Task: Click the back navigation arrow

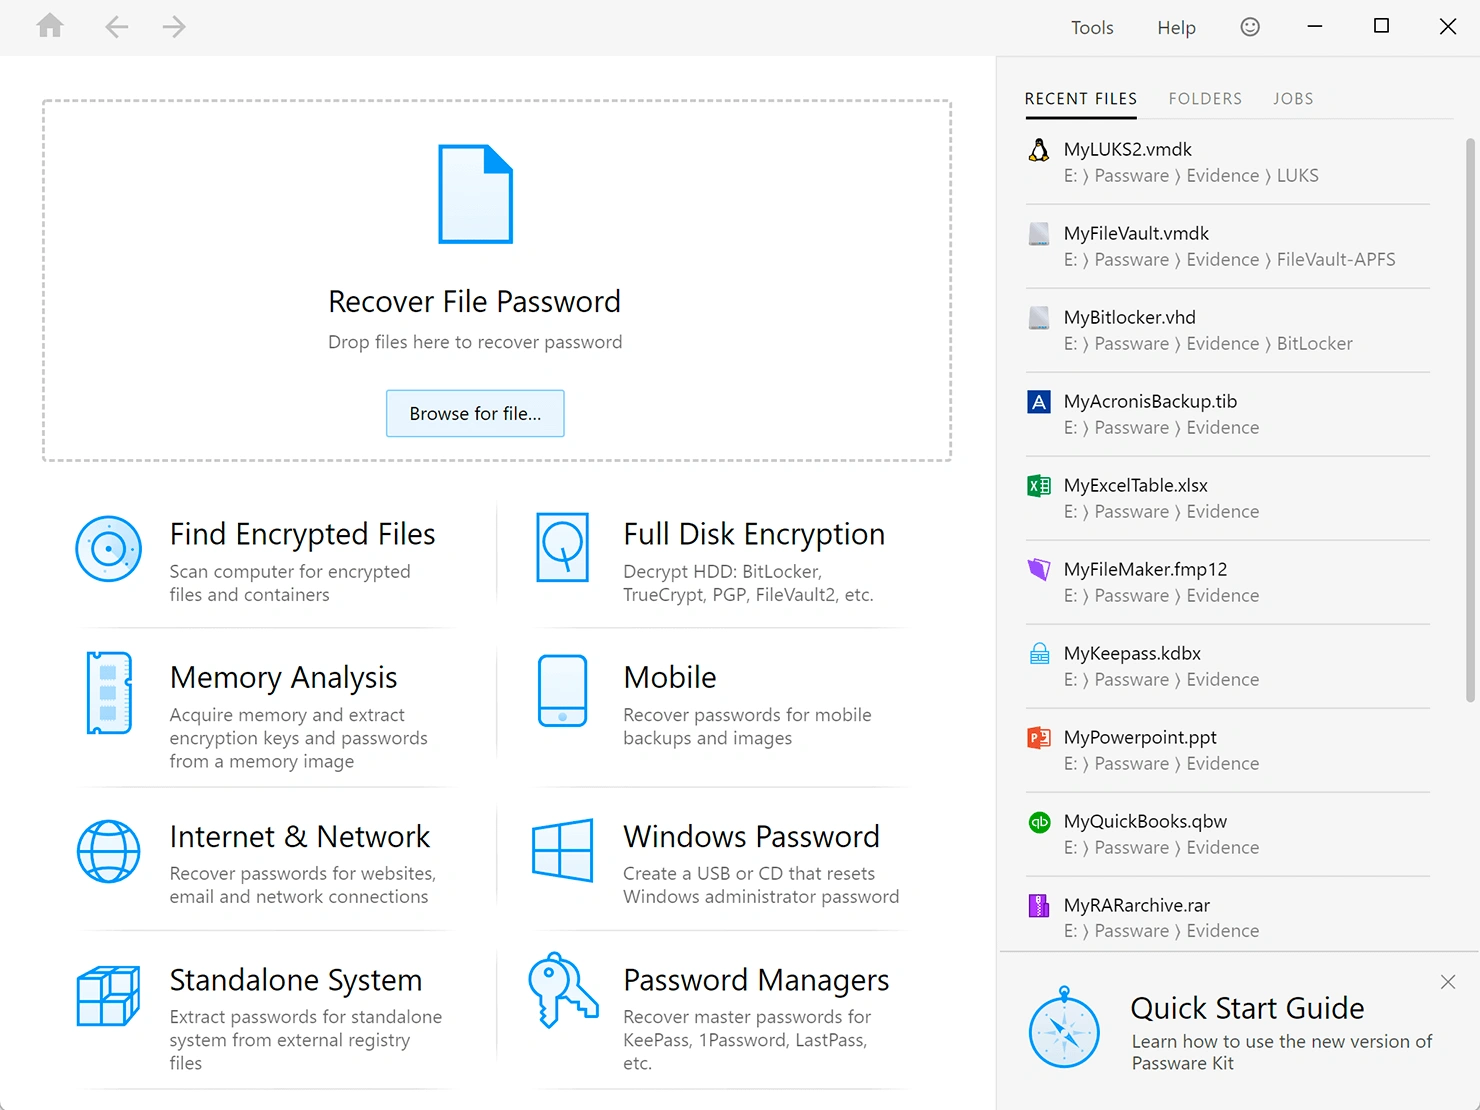Action: (116, 27)
